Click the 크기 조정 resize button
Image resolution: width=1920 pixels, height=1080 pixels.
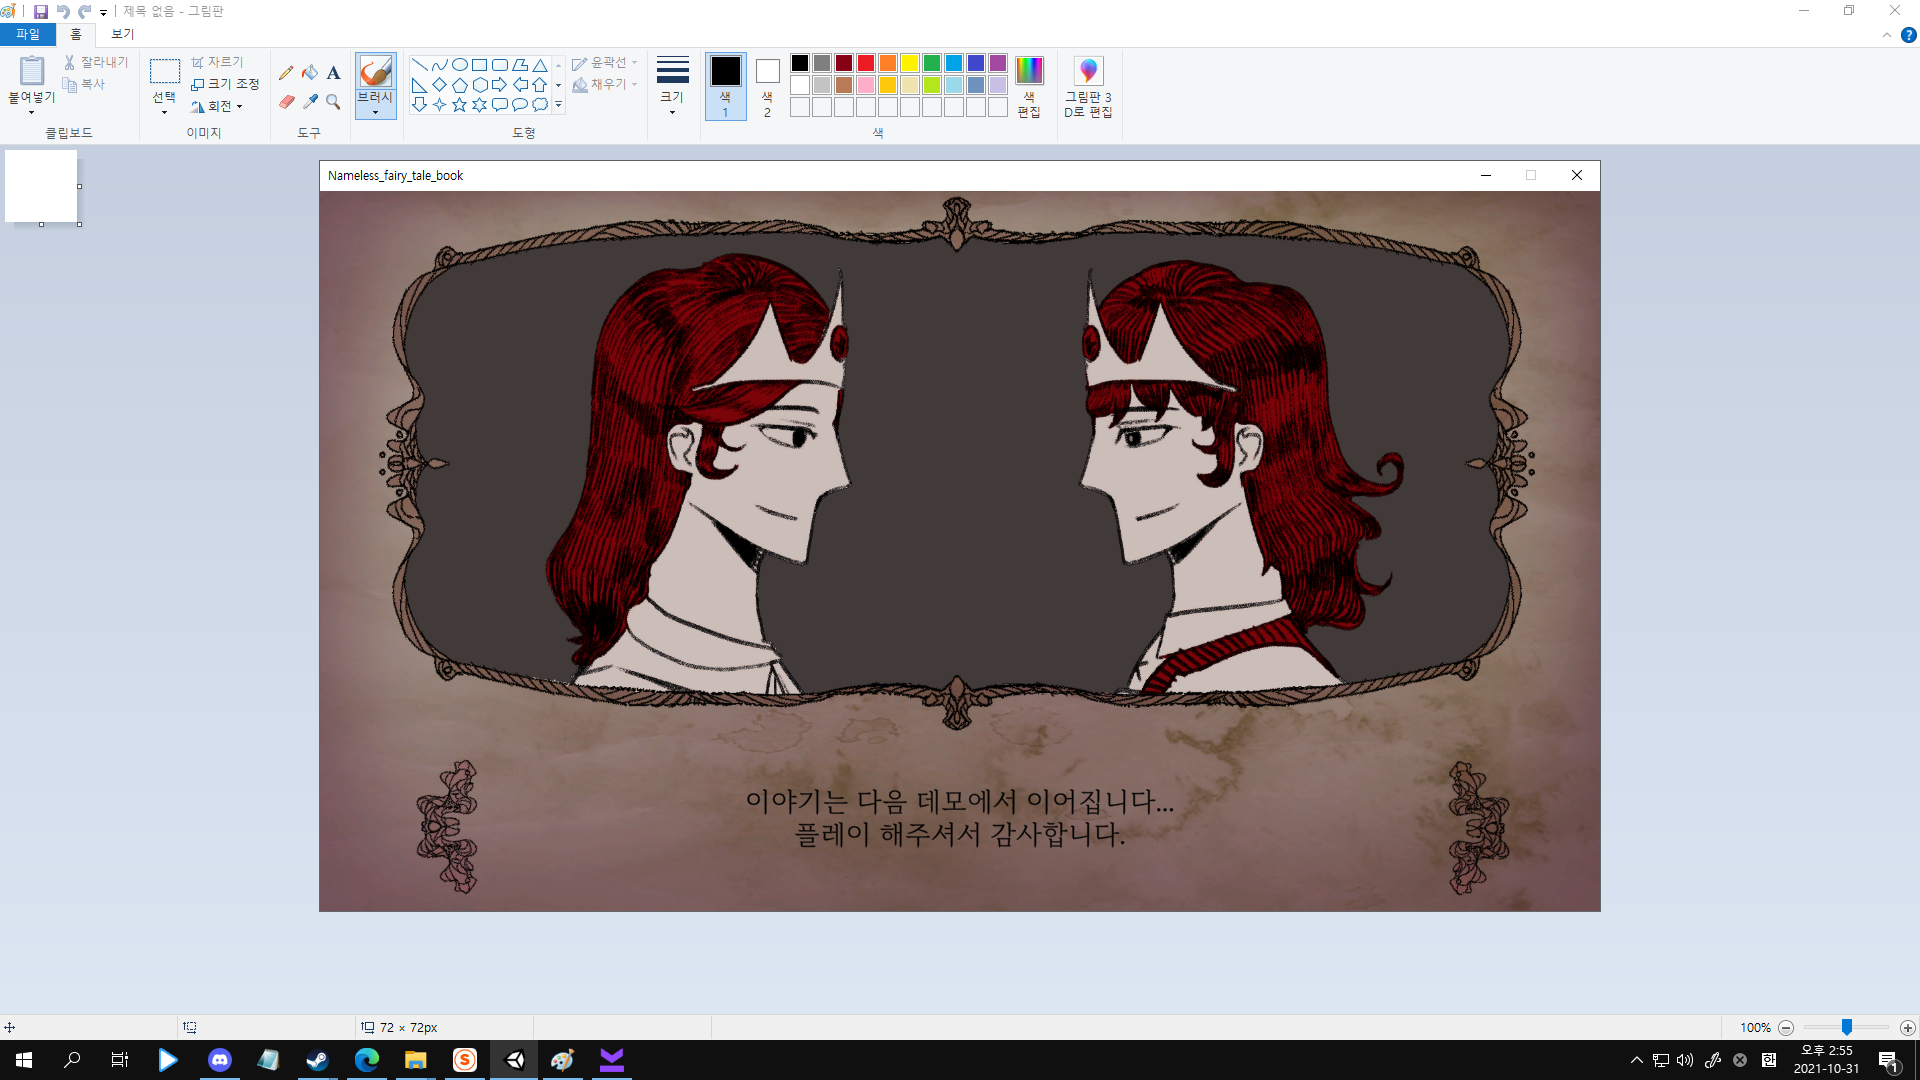(226, 84)
